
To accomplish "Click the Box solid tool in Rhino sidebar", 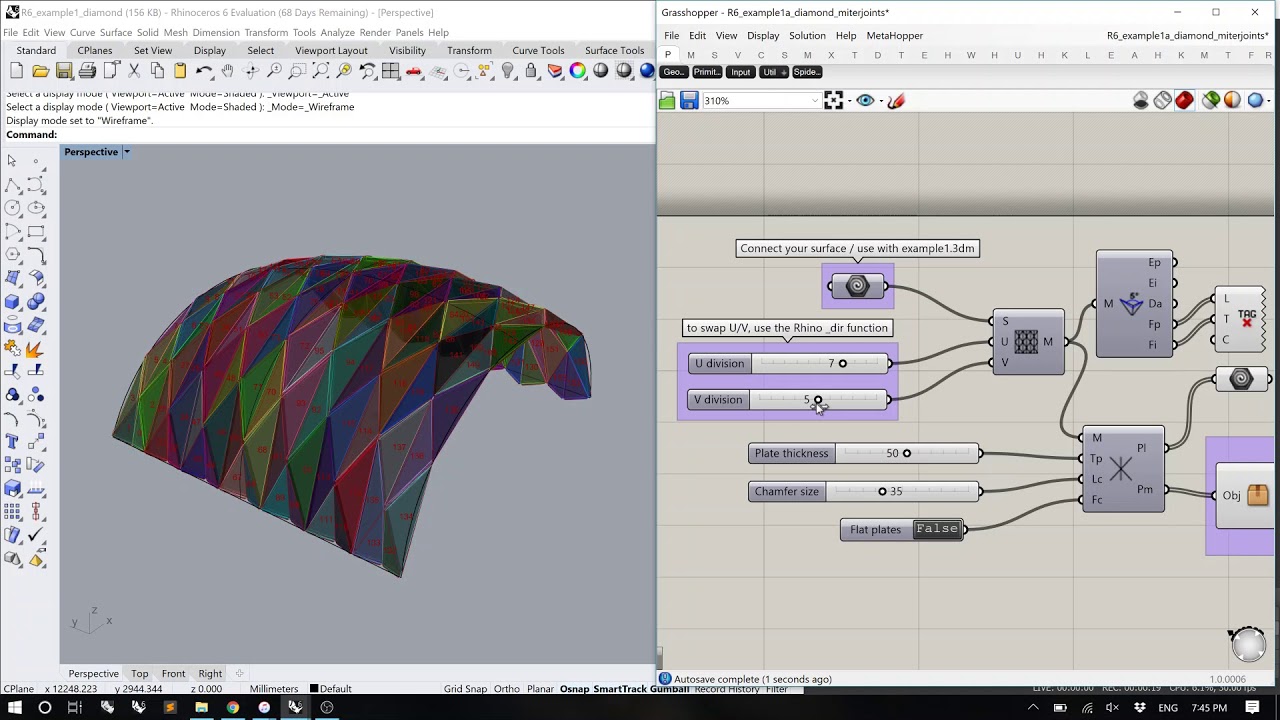I will point(12,302).
